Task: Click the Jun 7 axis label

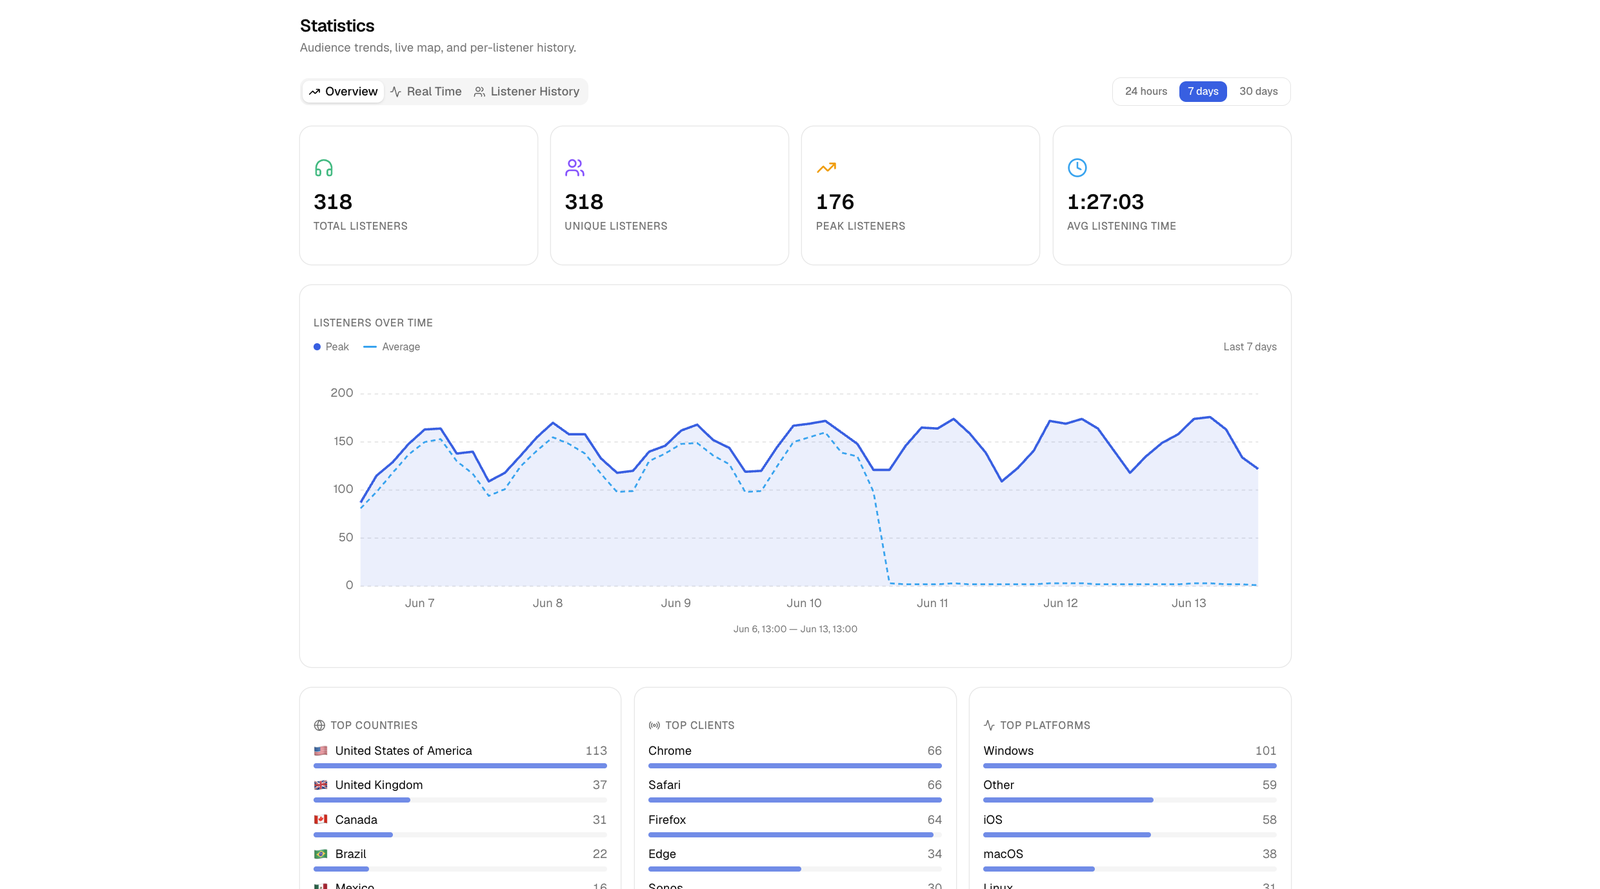Action: (420, 604)
